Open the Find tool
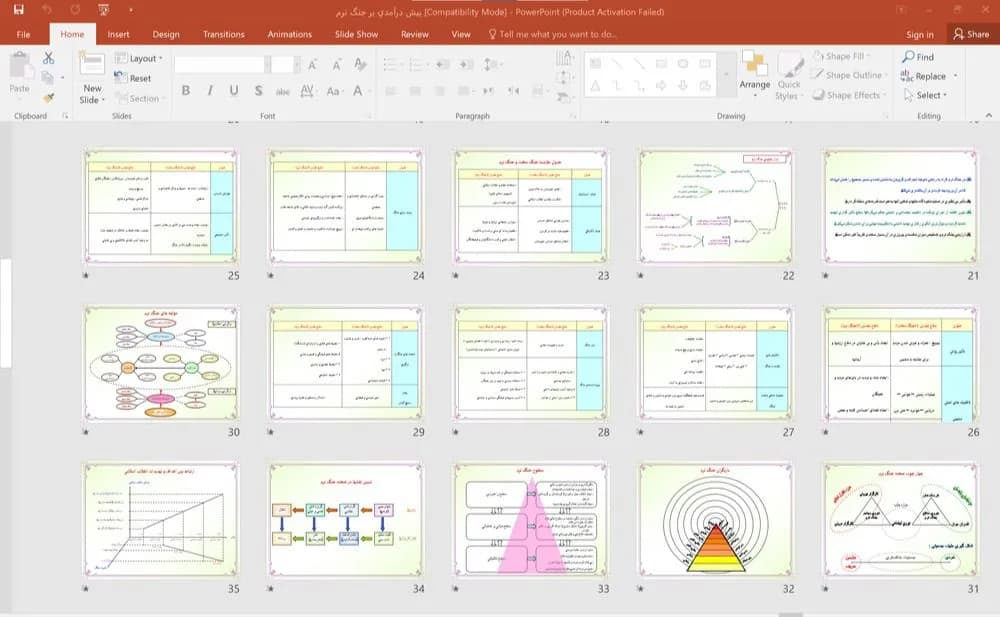 (x=918, y=57)
